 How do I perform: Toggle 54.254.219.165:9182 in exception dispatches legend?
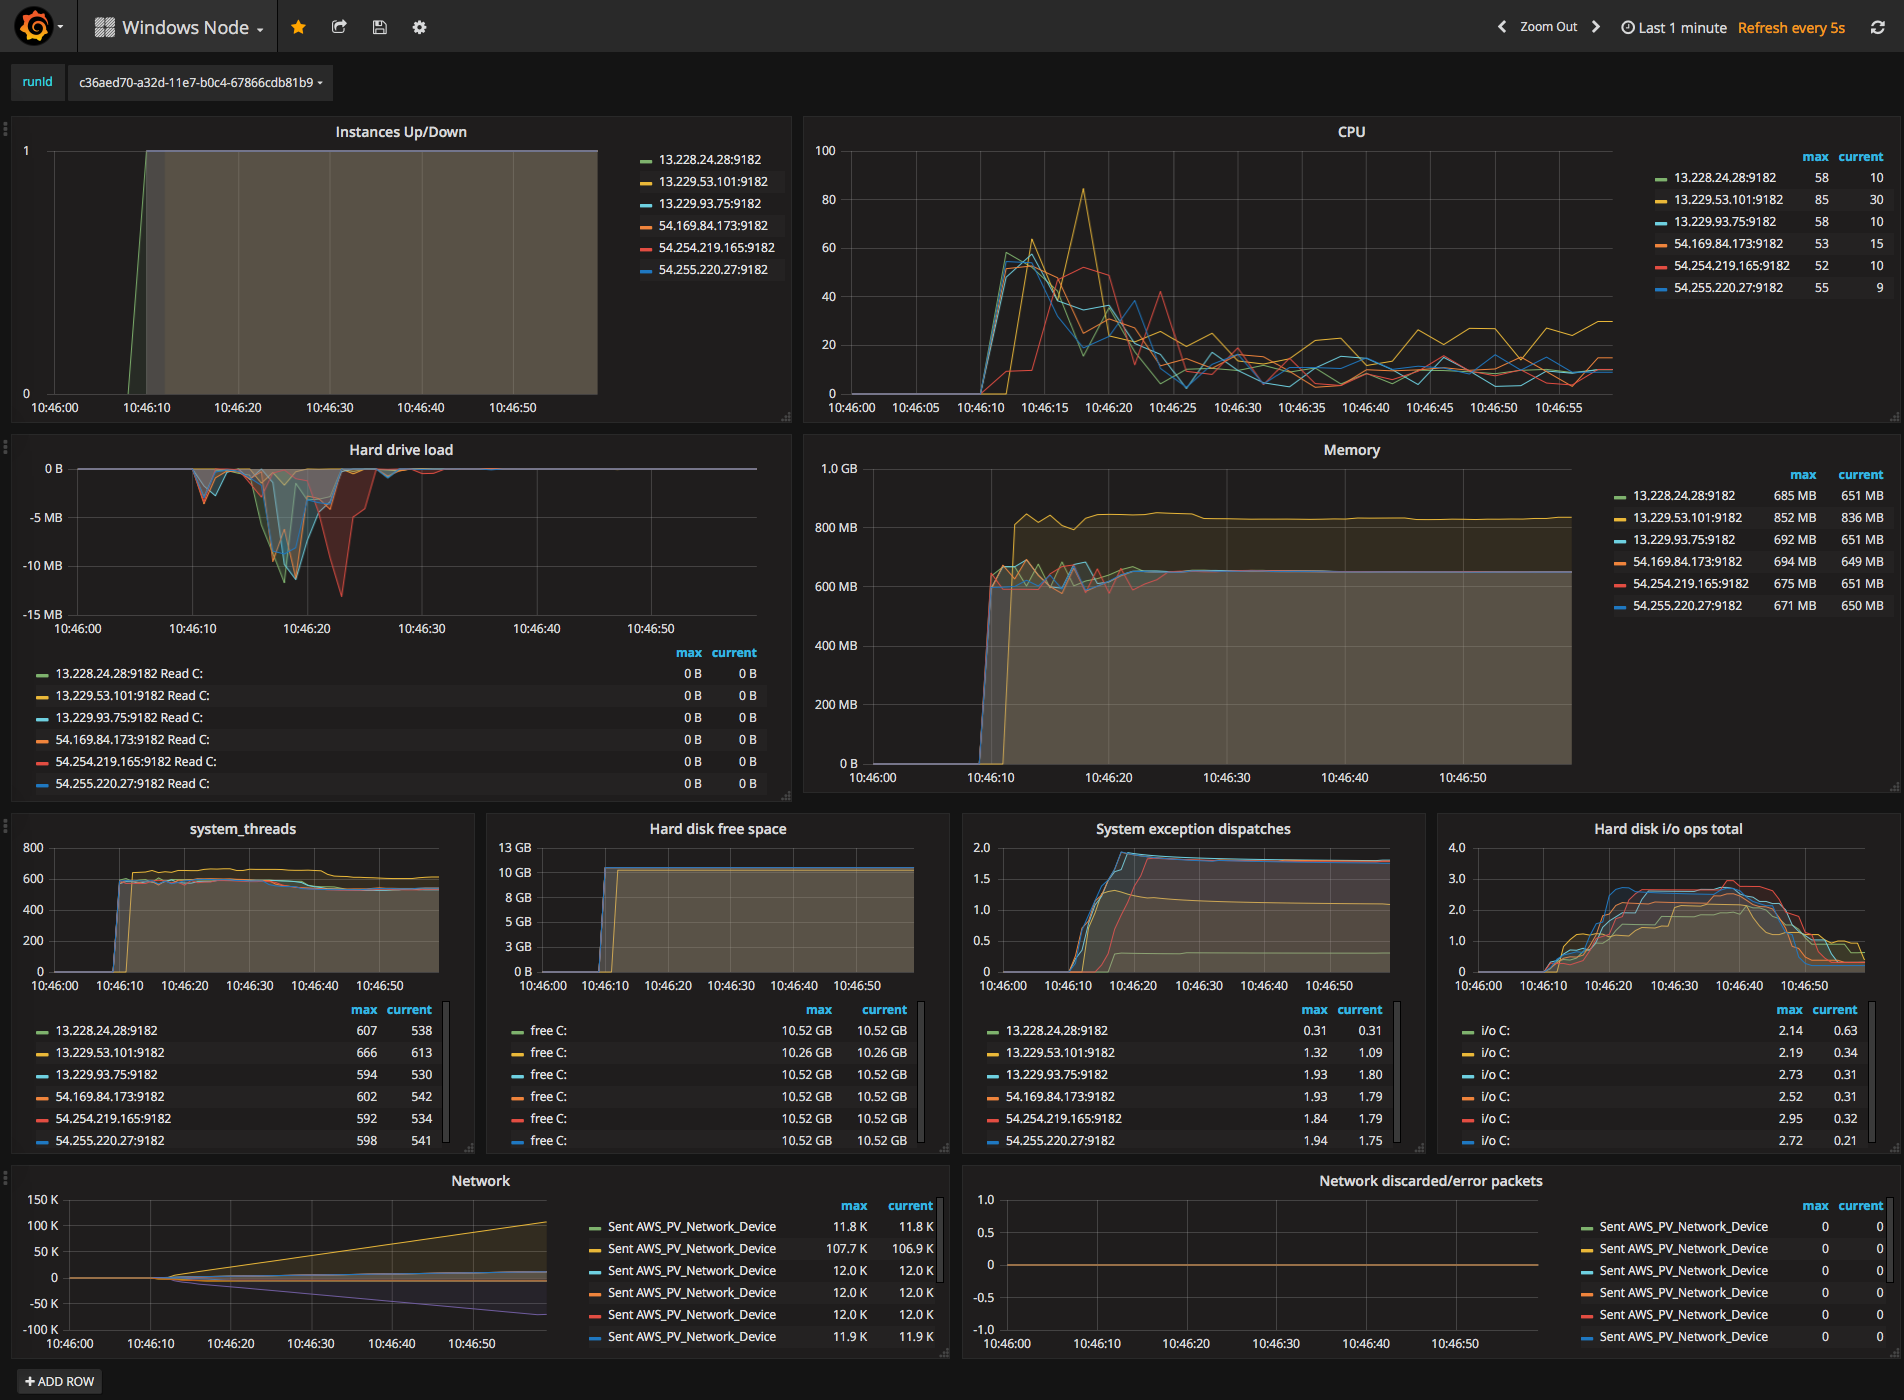tap(1063, 1119)
